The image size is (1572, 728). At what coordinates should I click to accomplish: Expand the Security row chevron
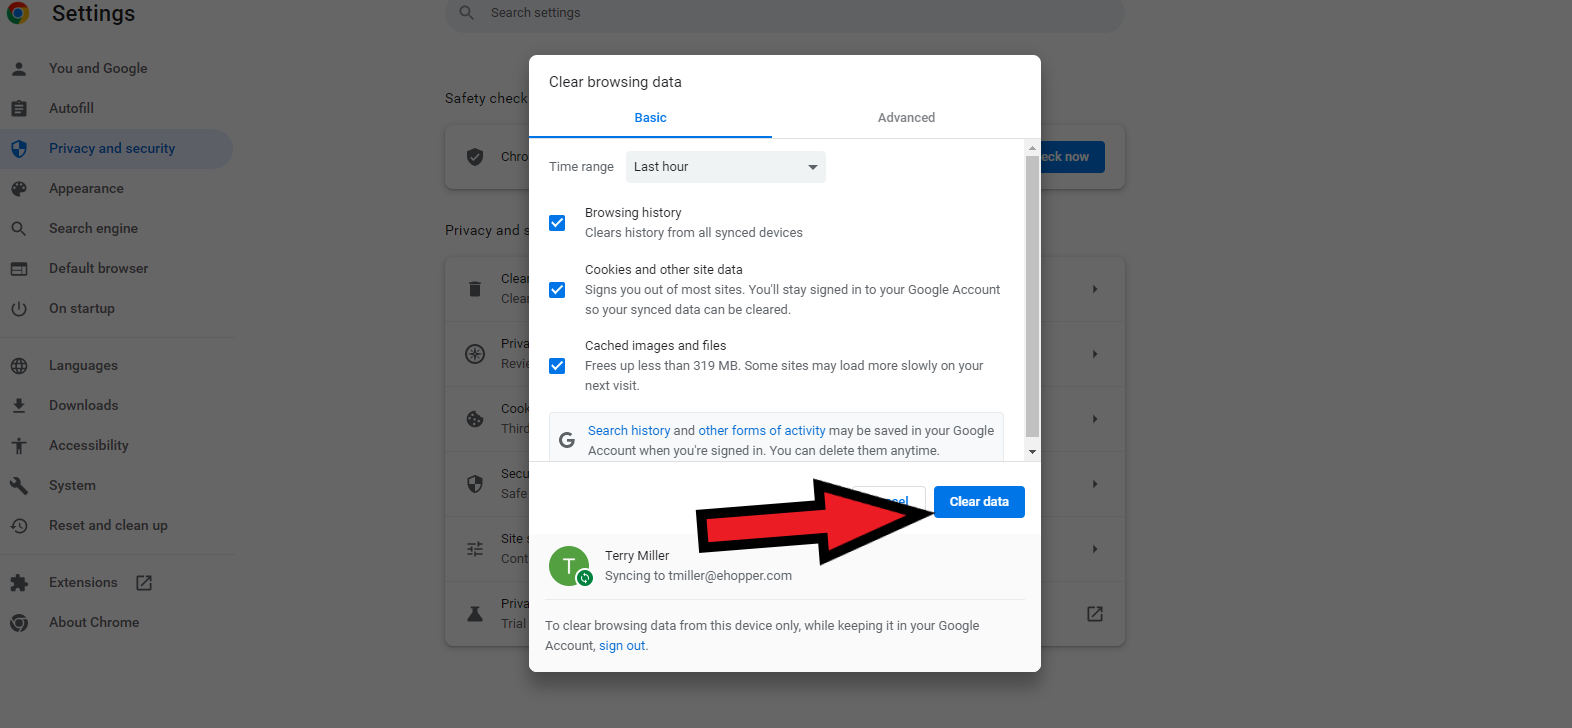(x=1095, y=484)
